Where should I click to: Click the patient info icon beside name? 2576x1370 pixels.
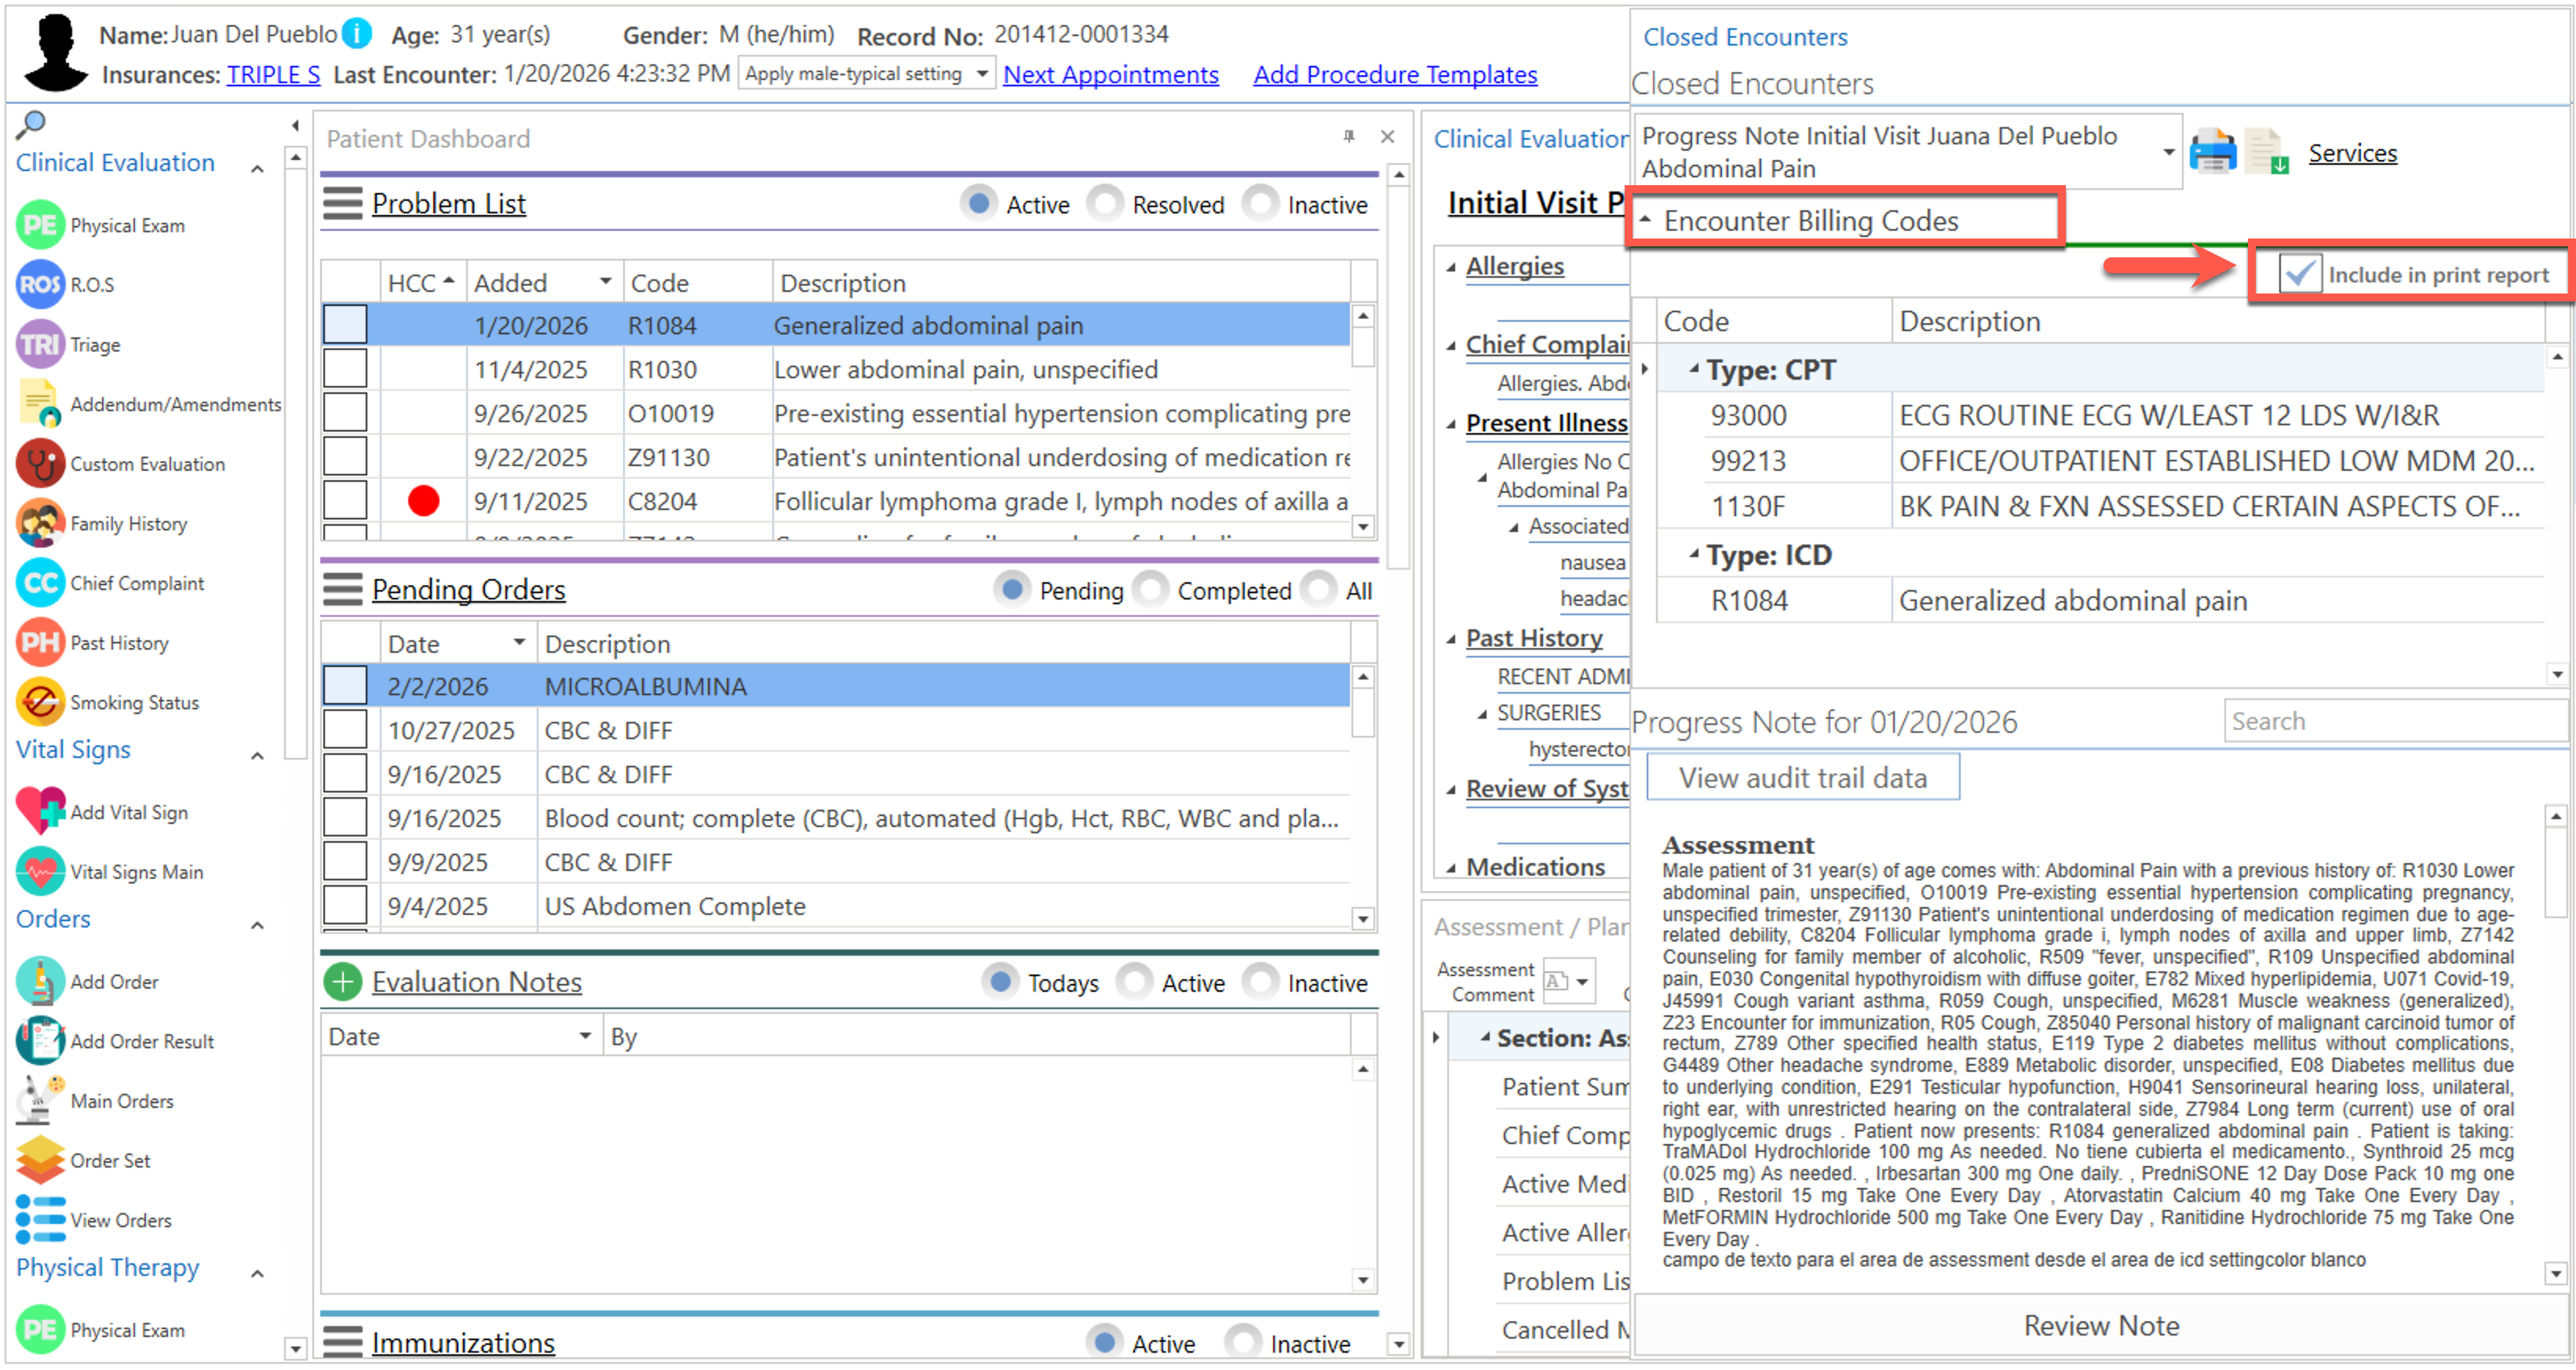pyautogui.click(x=357, y=34)
